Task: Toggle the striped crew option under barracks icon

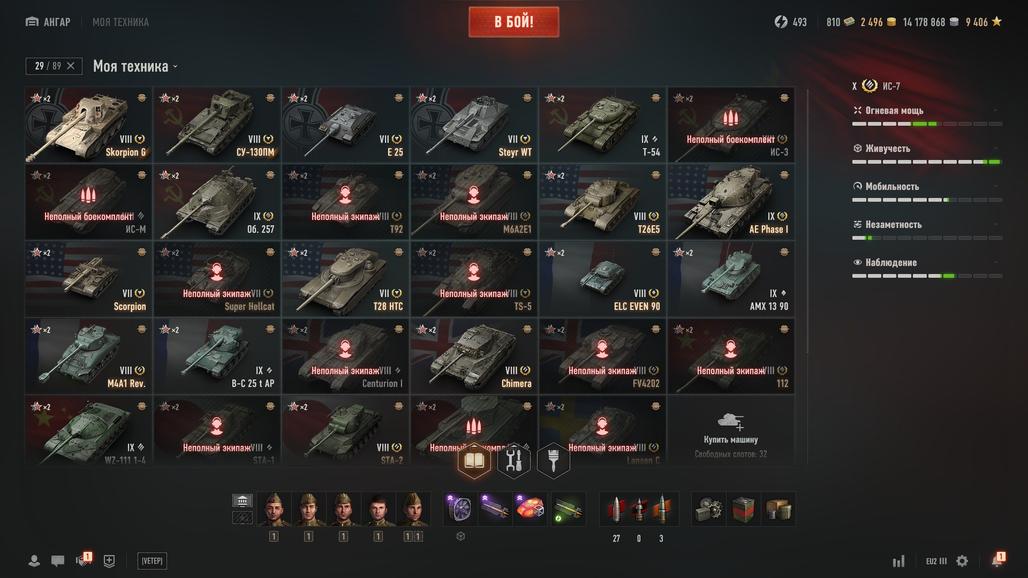Action: click(x=242, y=518)
